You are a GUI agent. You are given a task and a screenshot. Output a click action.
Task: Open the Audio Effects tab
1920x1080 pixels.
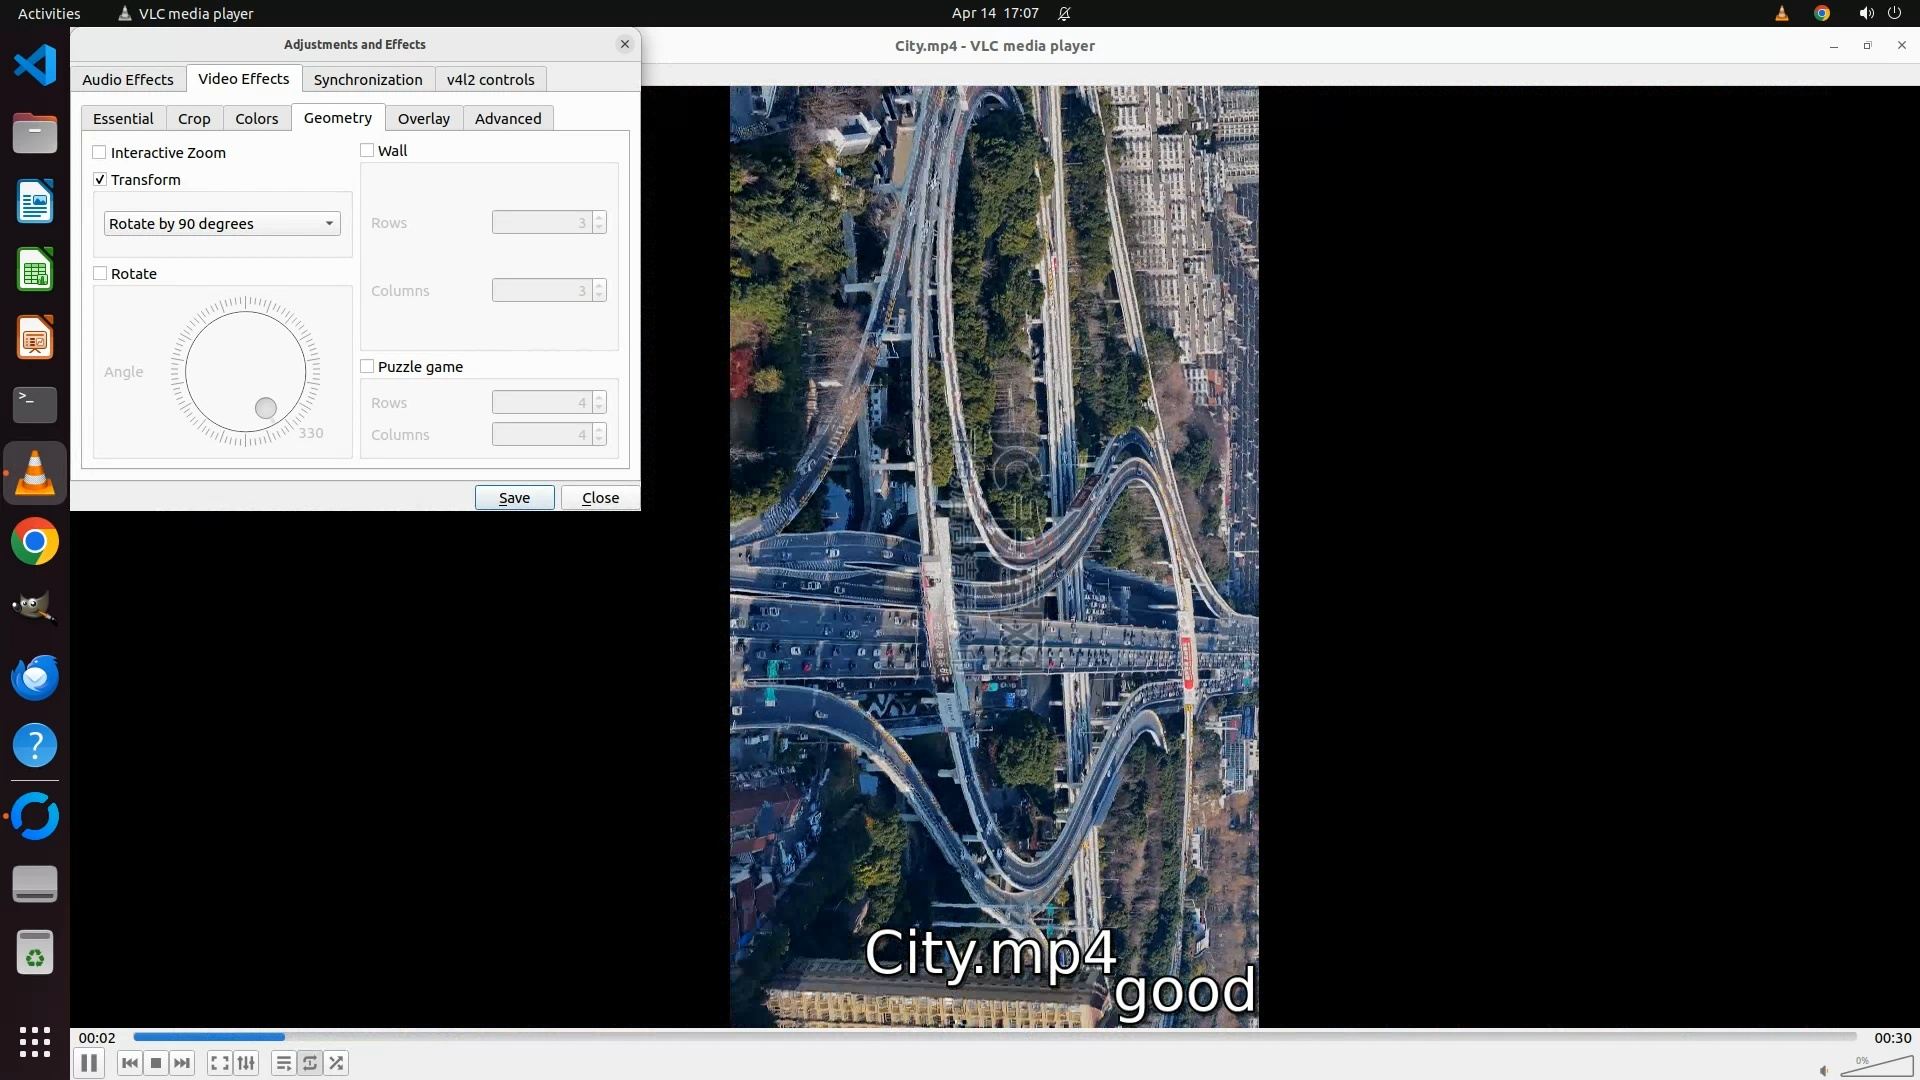(128, 80)
